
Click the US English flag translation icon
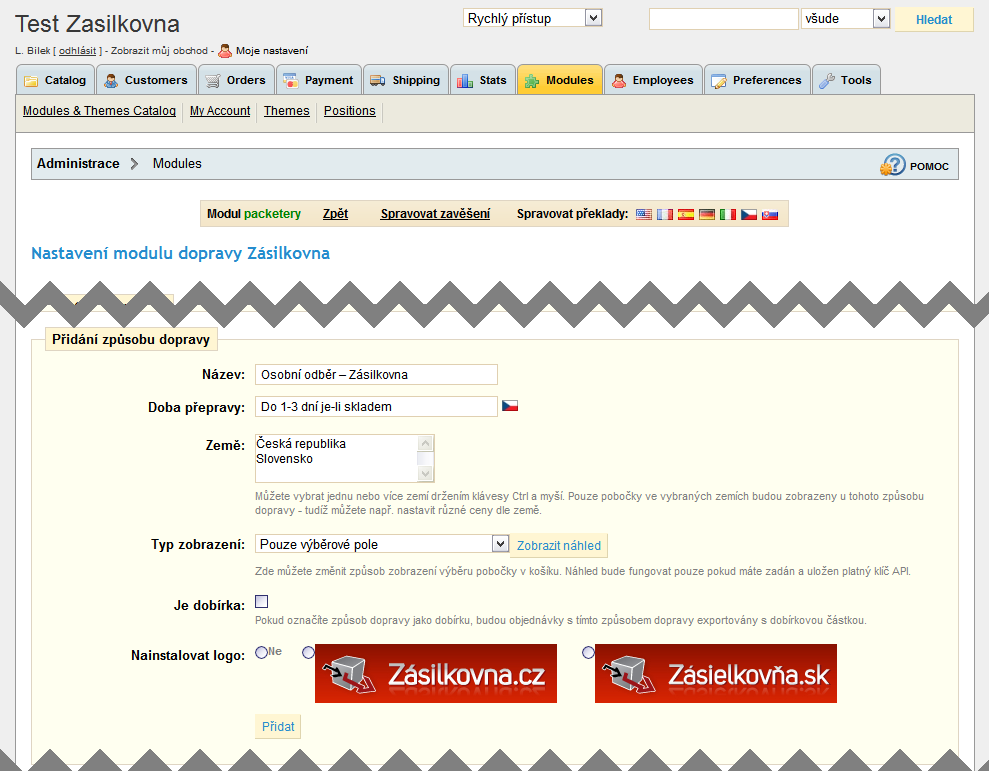click(643, 215)
